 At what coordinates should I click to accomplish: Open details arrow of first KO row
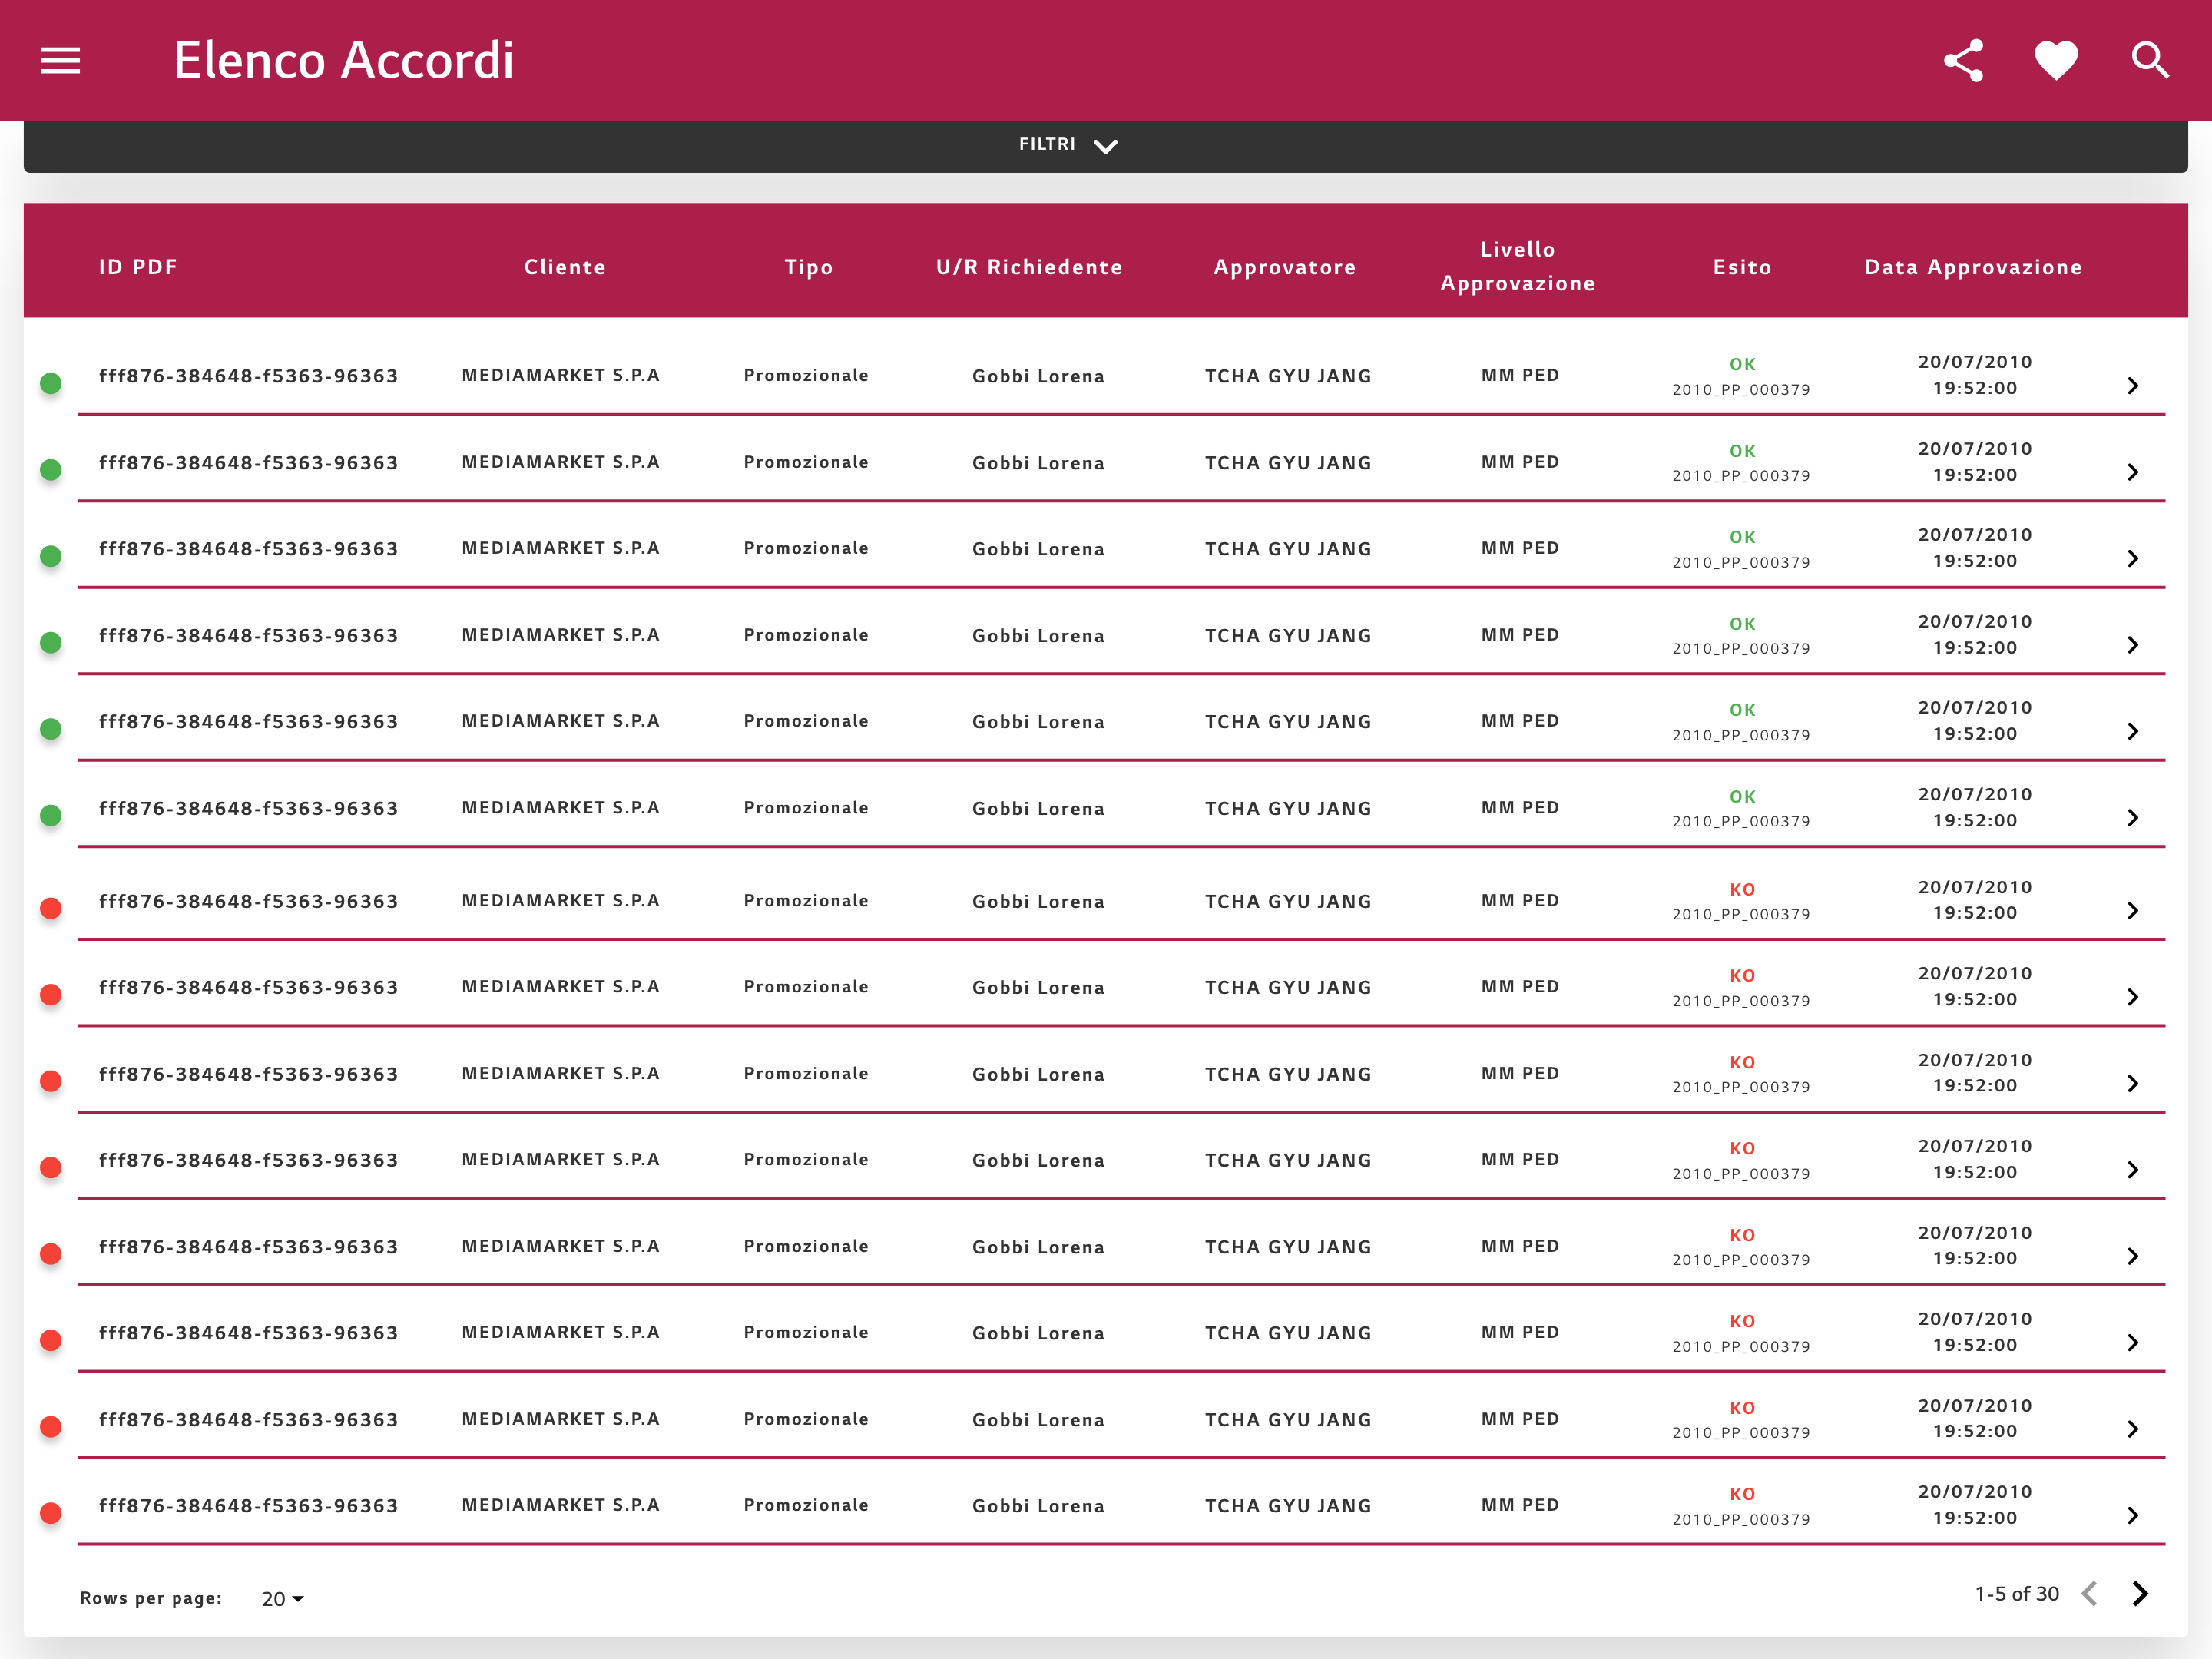(2133, 911)
